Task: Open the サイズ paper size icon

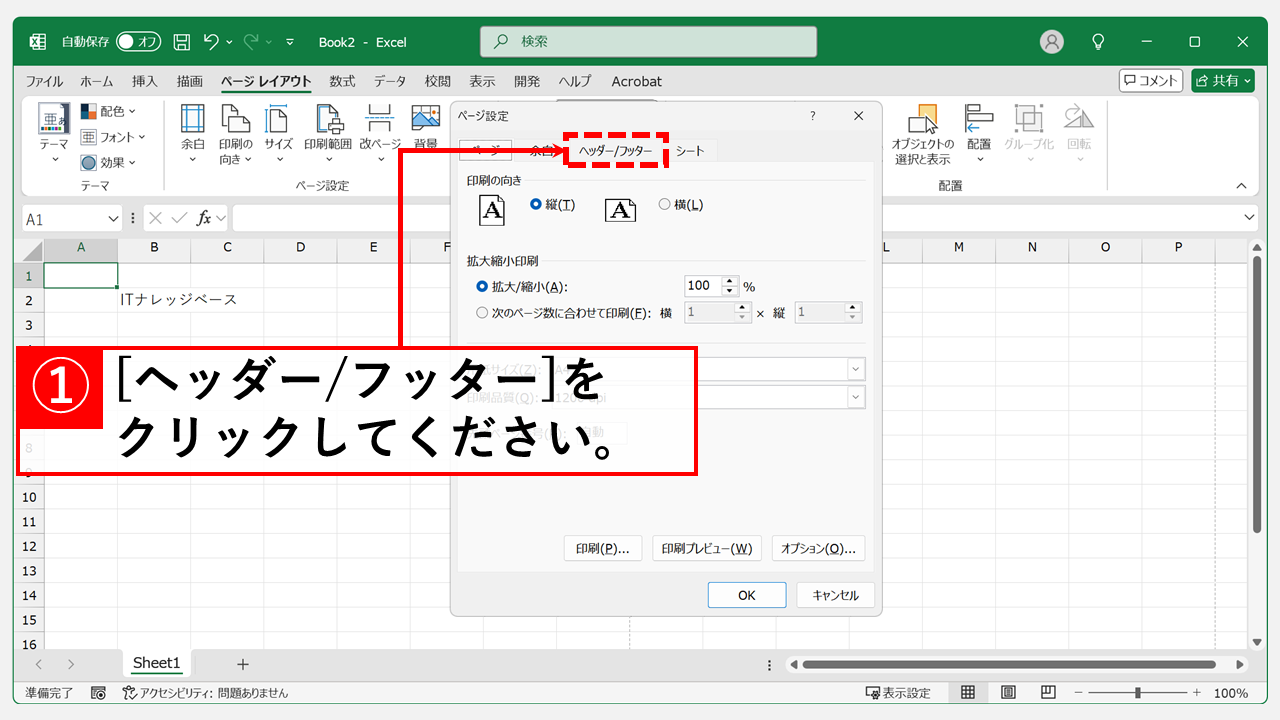Action: coord(278,135)
